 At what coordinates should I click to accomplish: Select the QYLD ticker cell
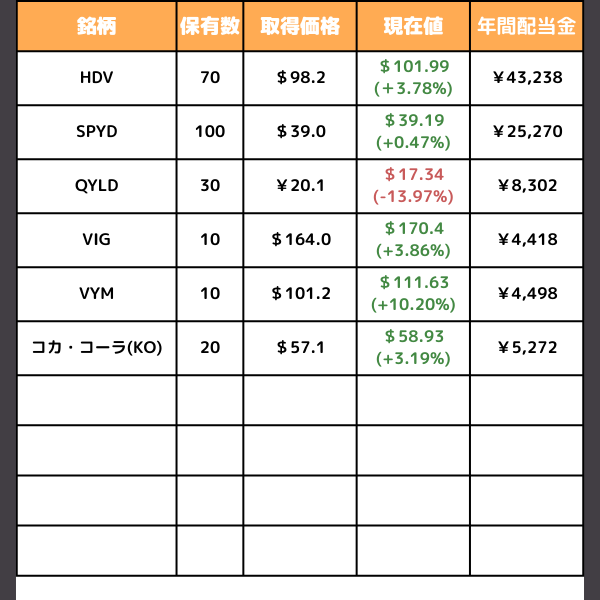click(96, 186)
